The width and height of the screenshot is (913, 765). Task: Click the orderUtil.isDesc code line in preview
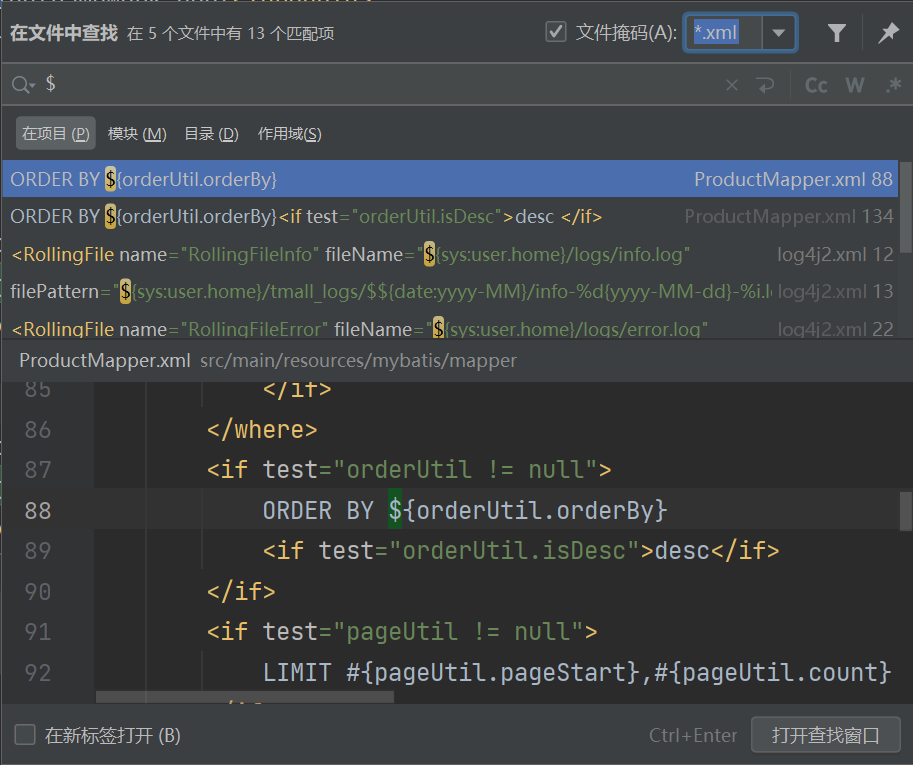(x=521, y=551)
